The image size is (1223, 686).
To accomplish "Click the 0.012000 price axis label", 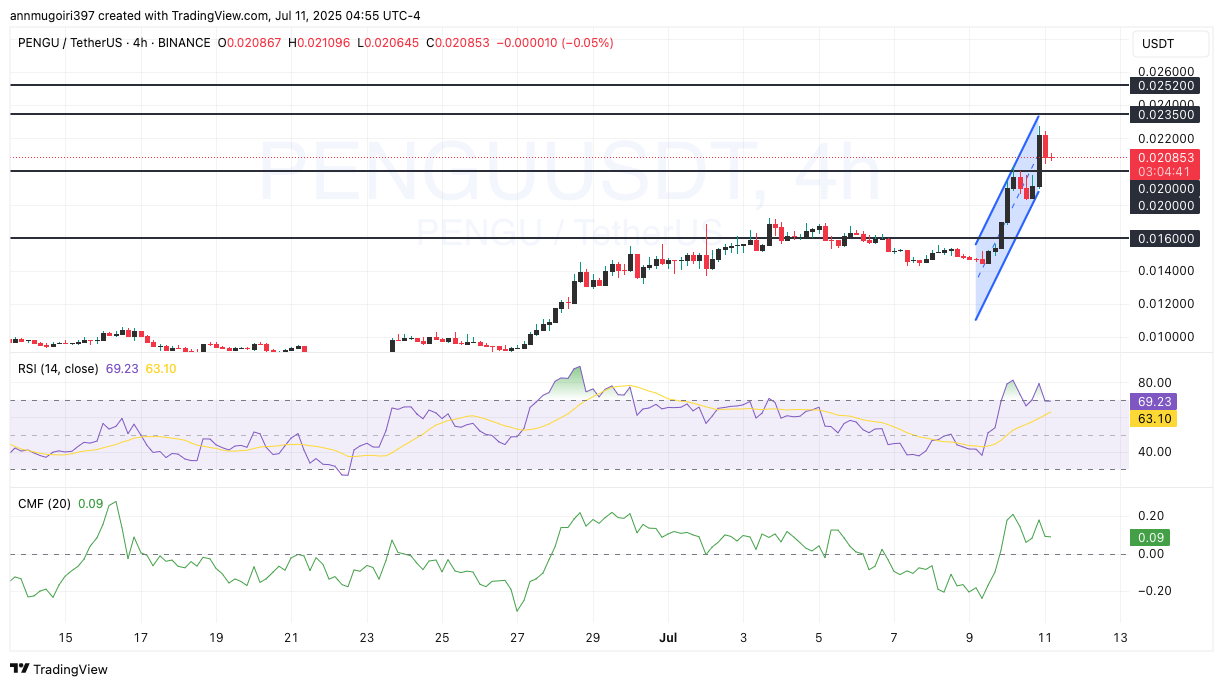I will 1166,303.
